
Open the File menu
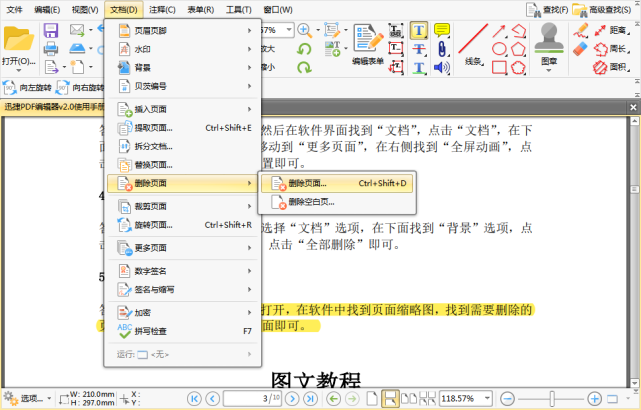[x=14, y=9]
